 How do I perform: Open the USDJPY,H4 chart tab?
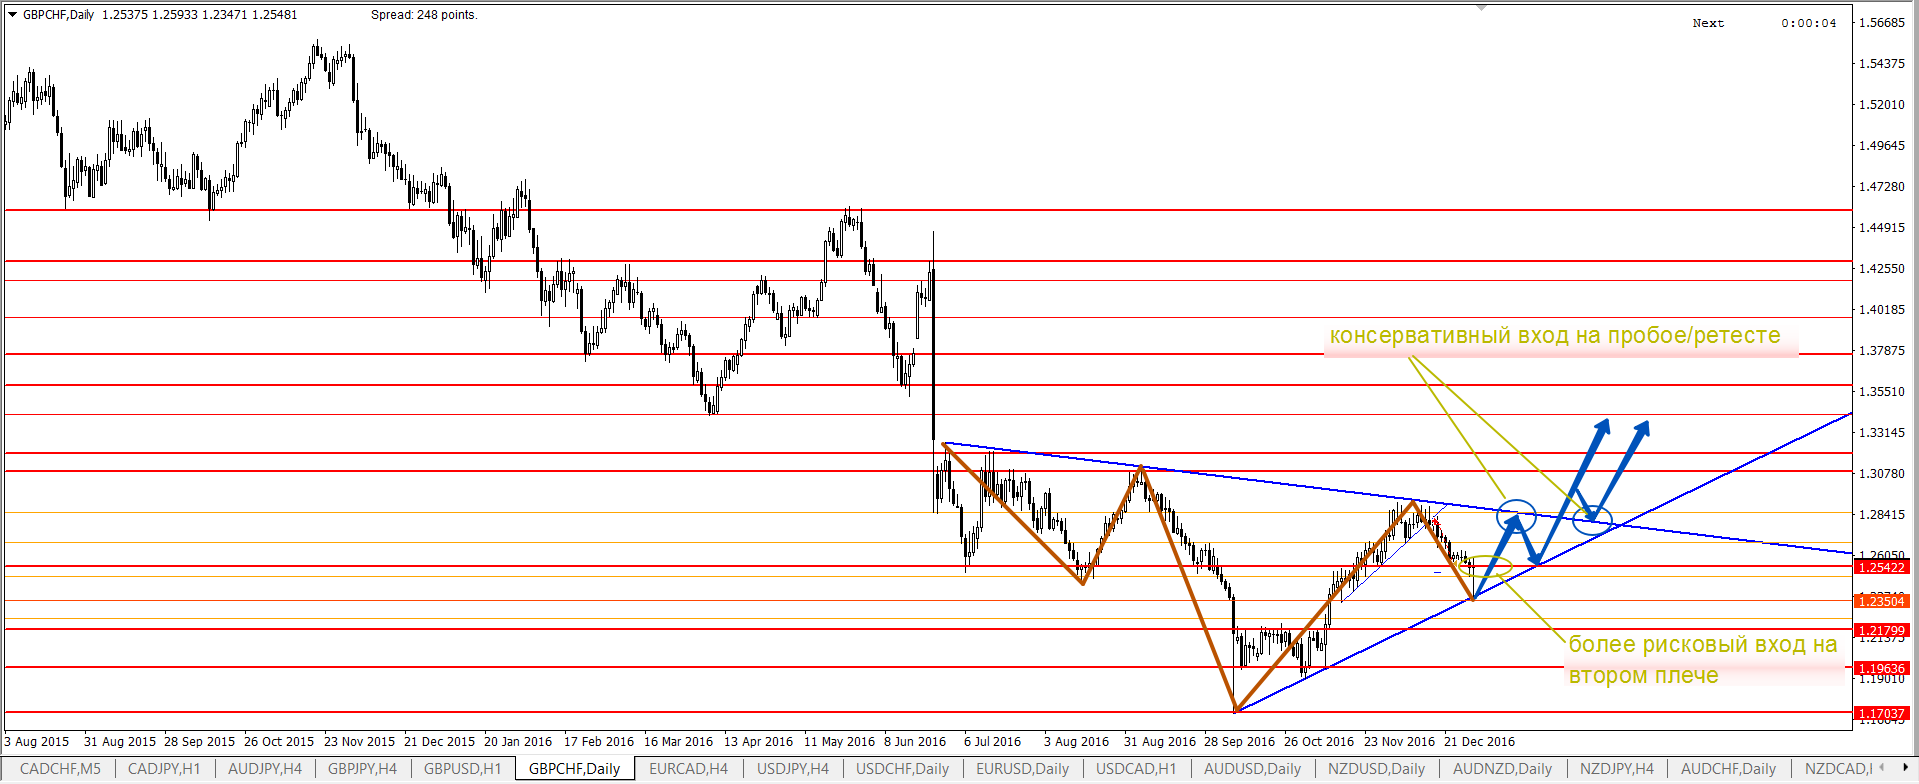point(793,769)
